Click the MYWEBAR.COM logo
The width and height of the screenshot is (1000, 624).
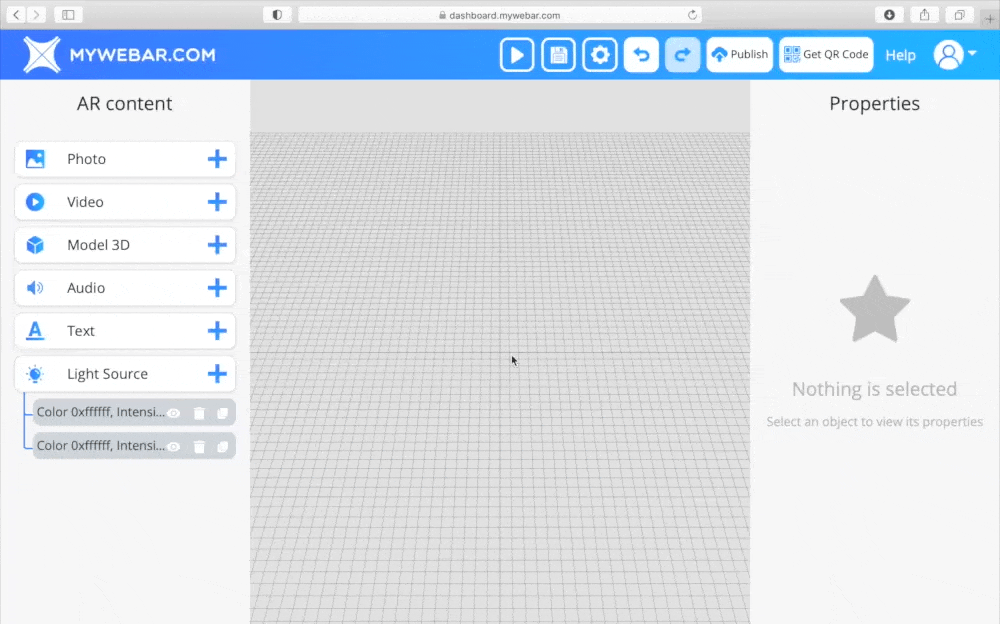point(120,55)
